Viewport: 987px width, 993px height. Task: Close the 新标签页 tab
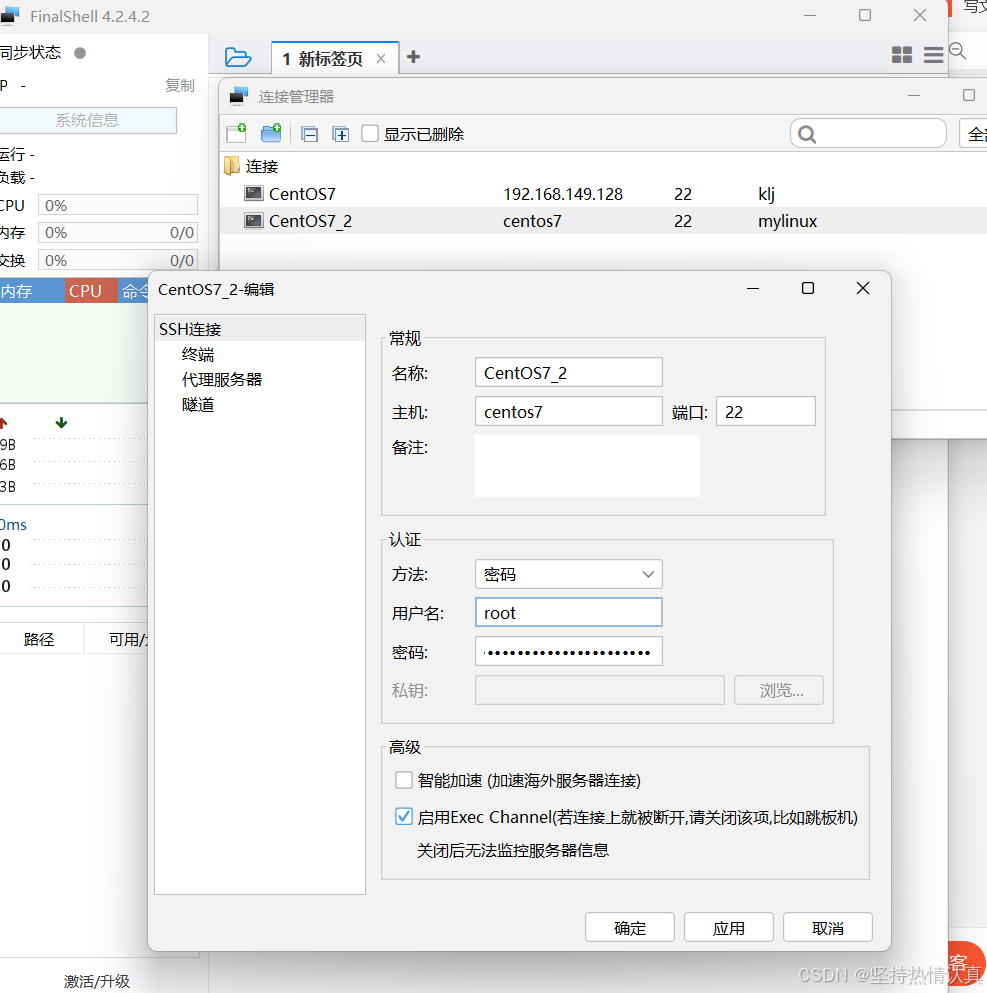tap(381, 59)
